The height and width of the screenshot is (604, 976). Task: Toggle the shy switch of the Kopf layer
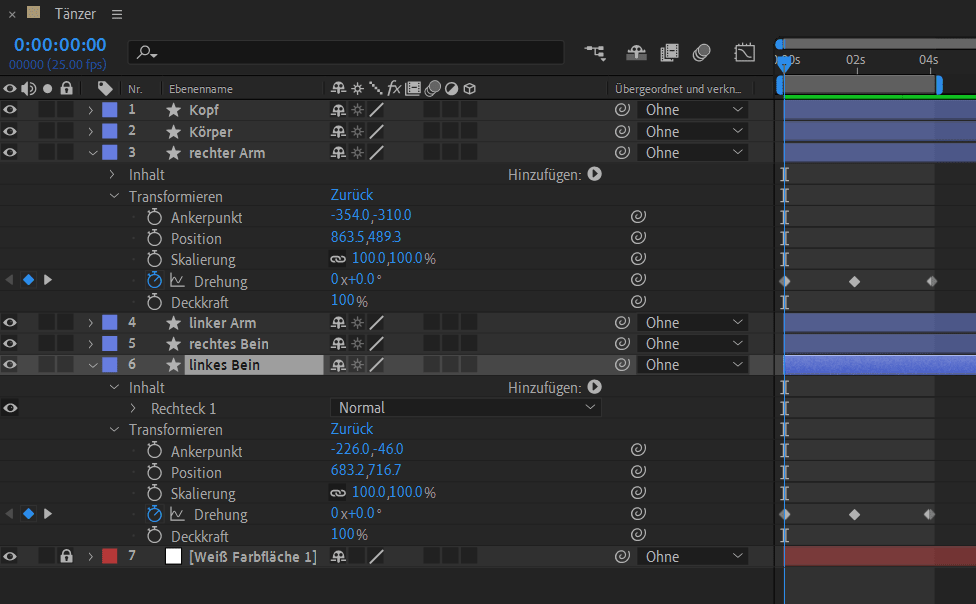[338, 110]
